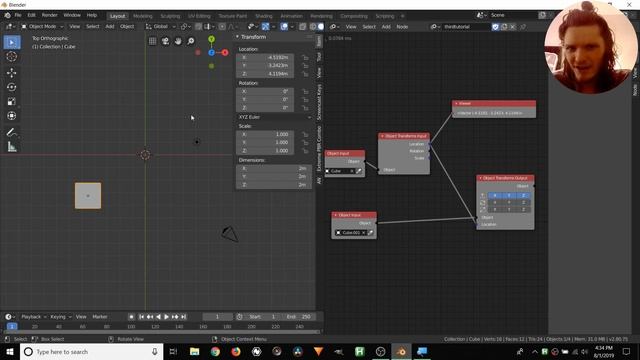The image size is (640, 360).
Task: Select the Select Box tool
Action: click(x=12, y=42)
